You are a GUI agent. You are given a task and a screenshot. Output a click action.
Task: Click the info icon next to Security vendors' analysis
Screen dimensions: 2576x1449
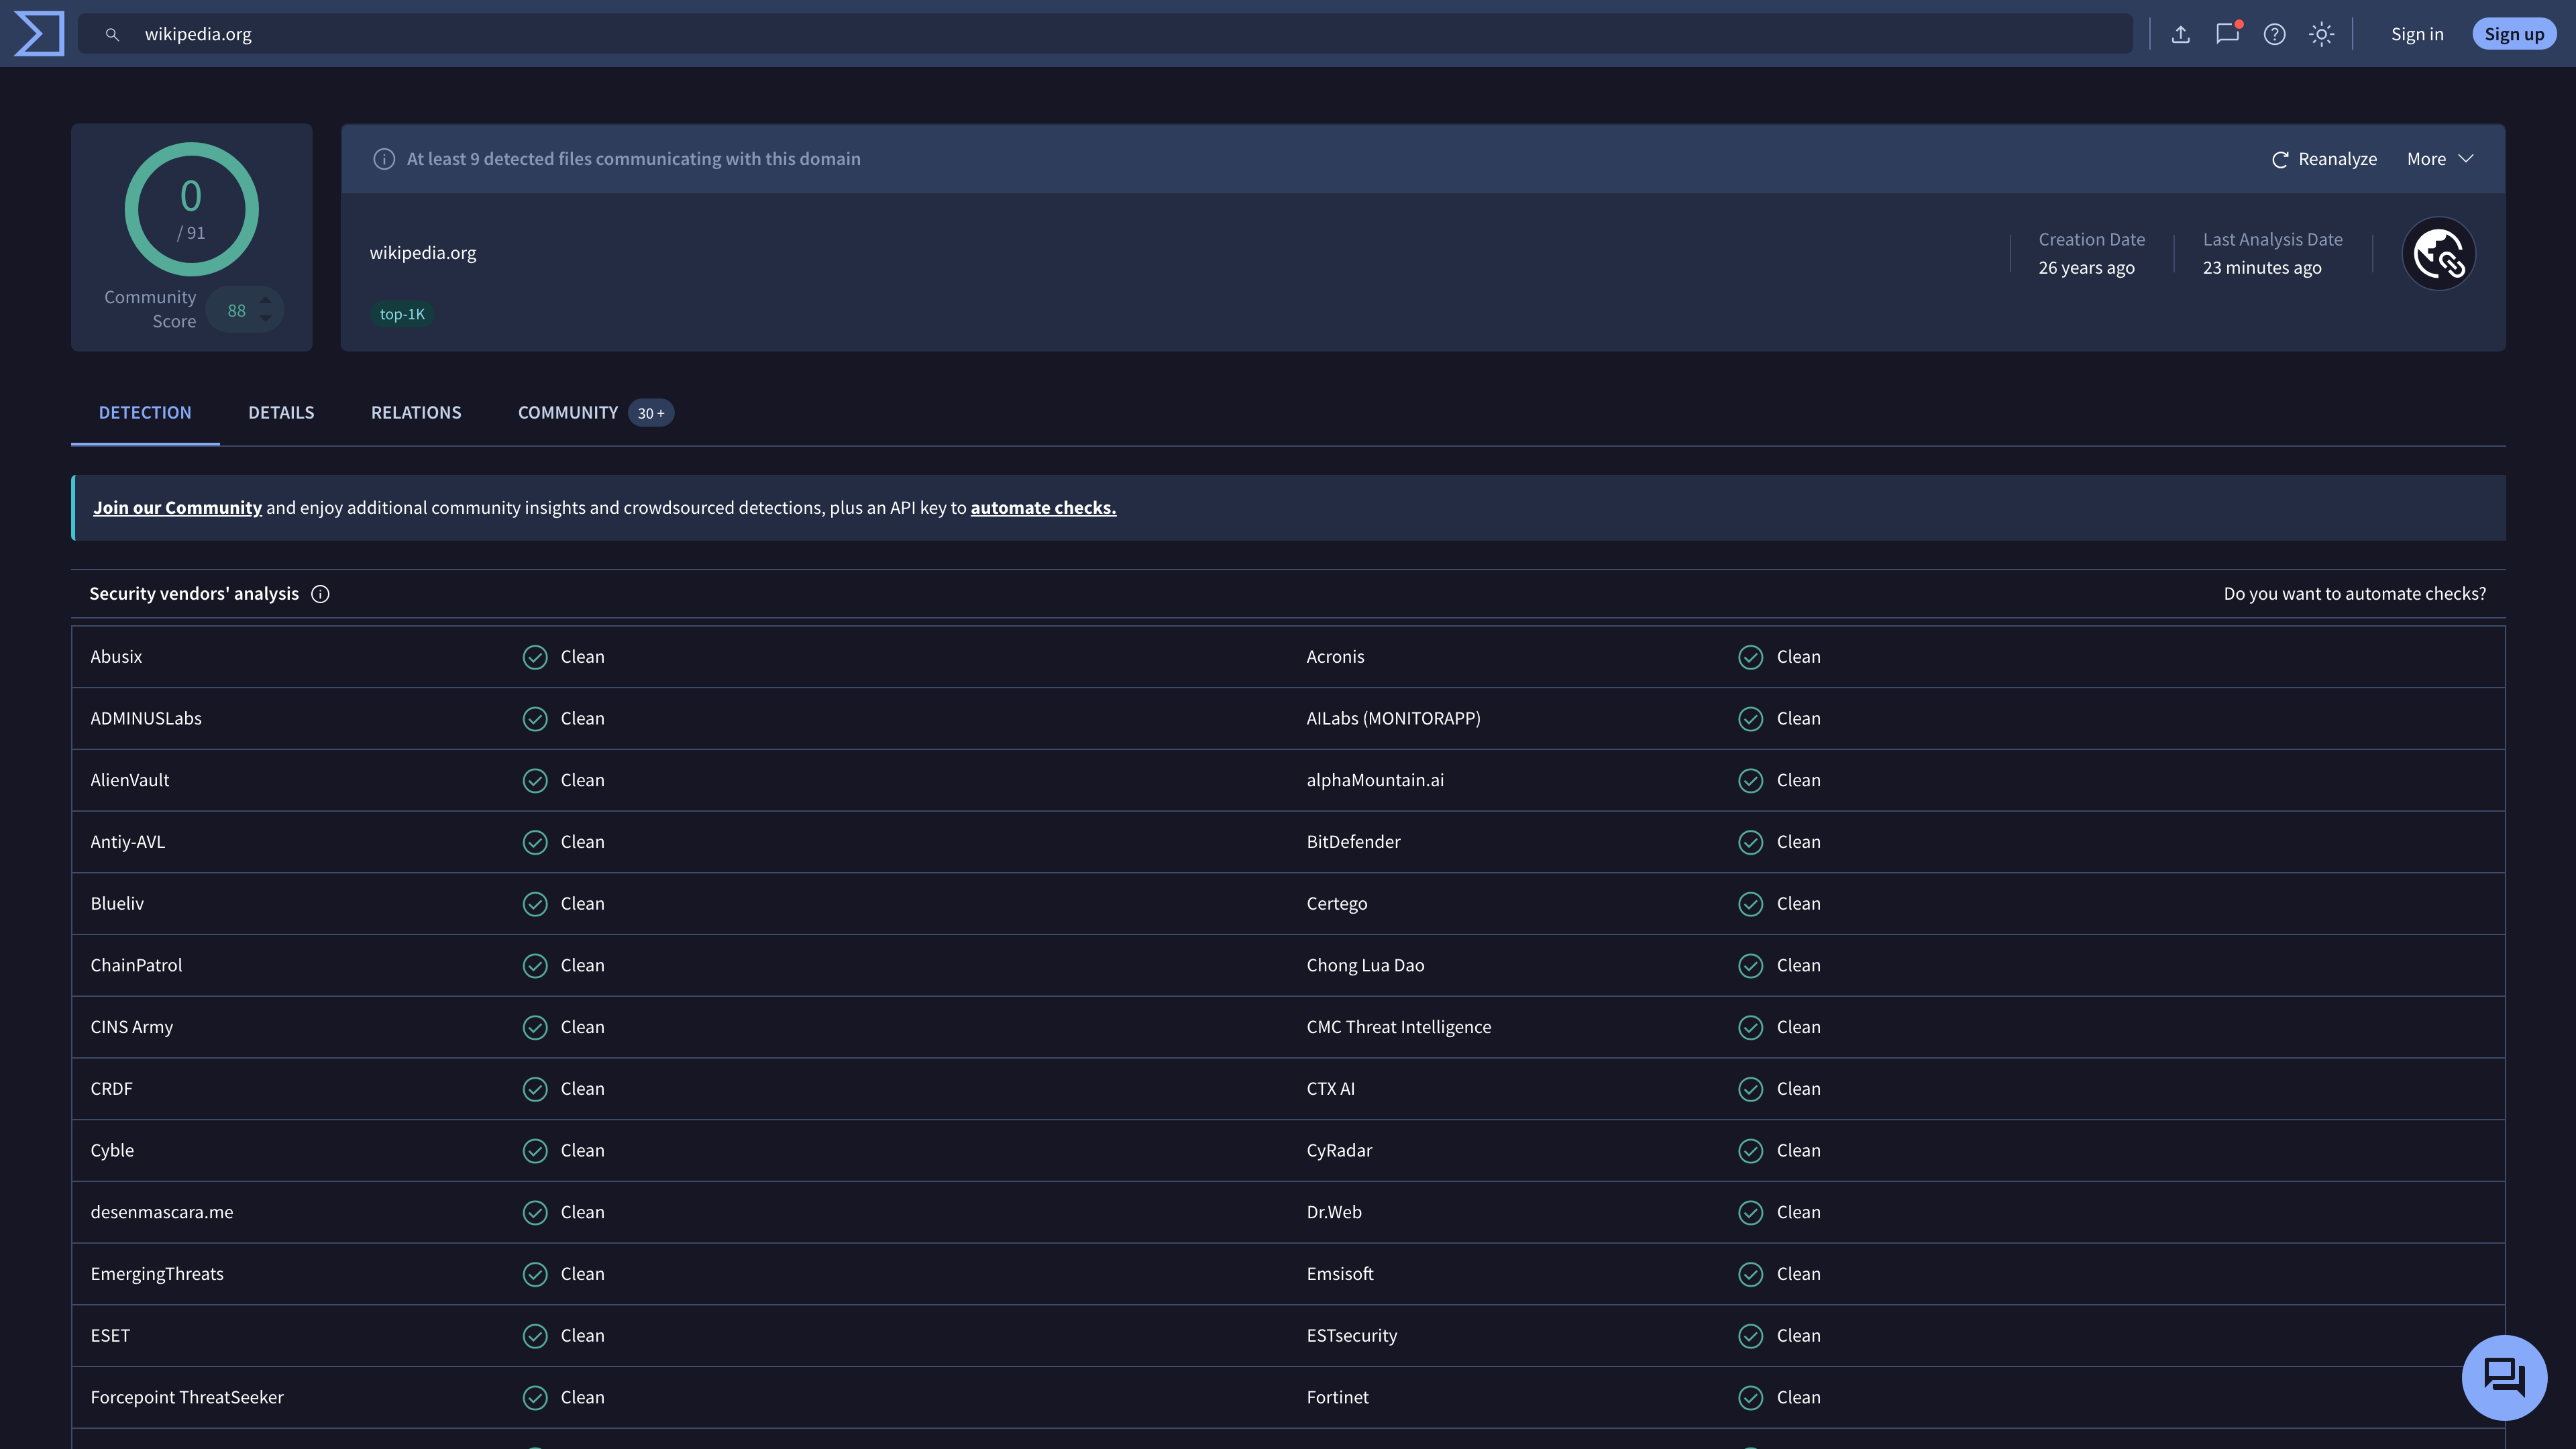320,594
